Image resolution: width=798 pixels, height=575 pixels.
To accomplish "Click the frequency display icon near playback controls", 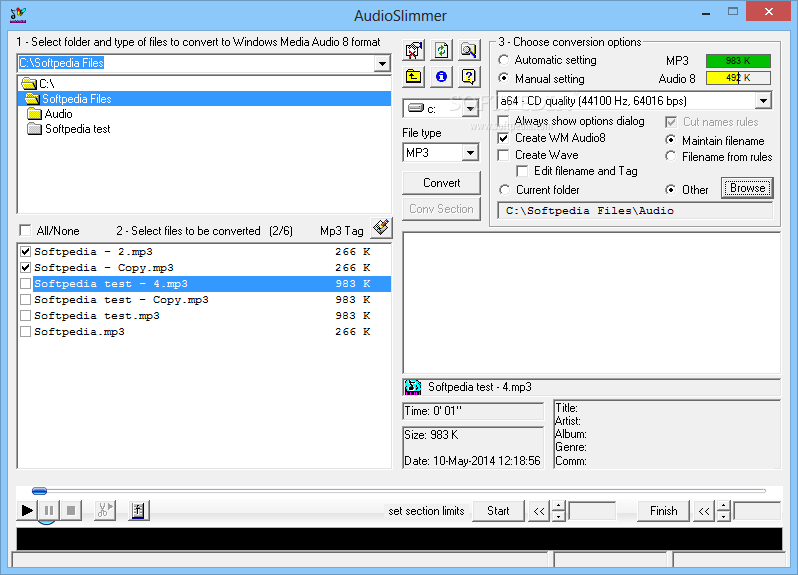I will [138, 510].
